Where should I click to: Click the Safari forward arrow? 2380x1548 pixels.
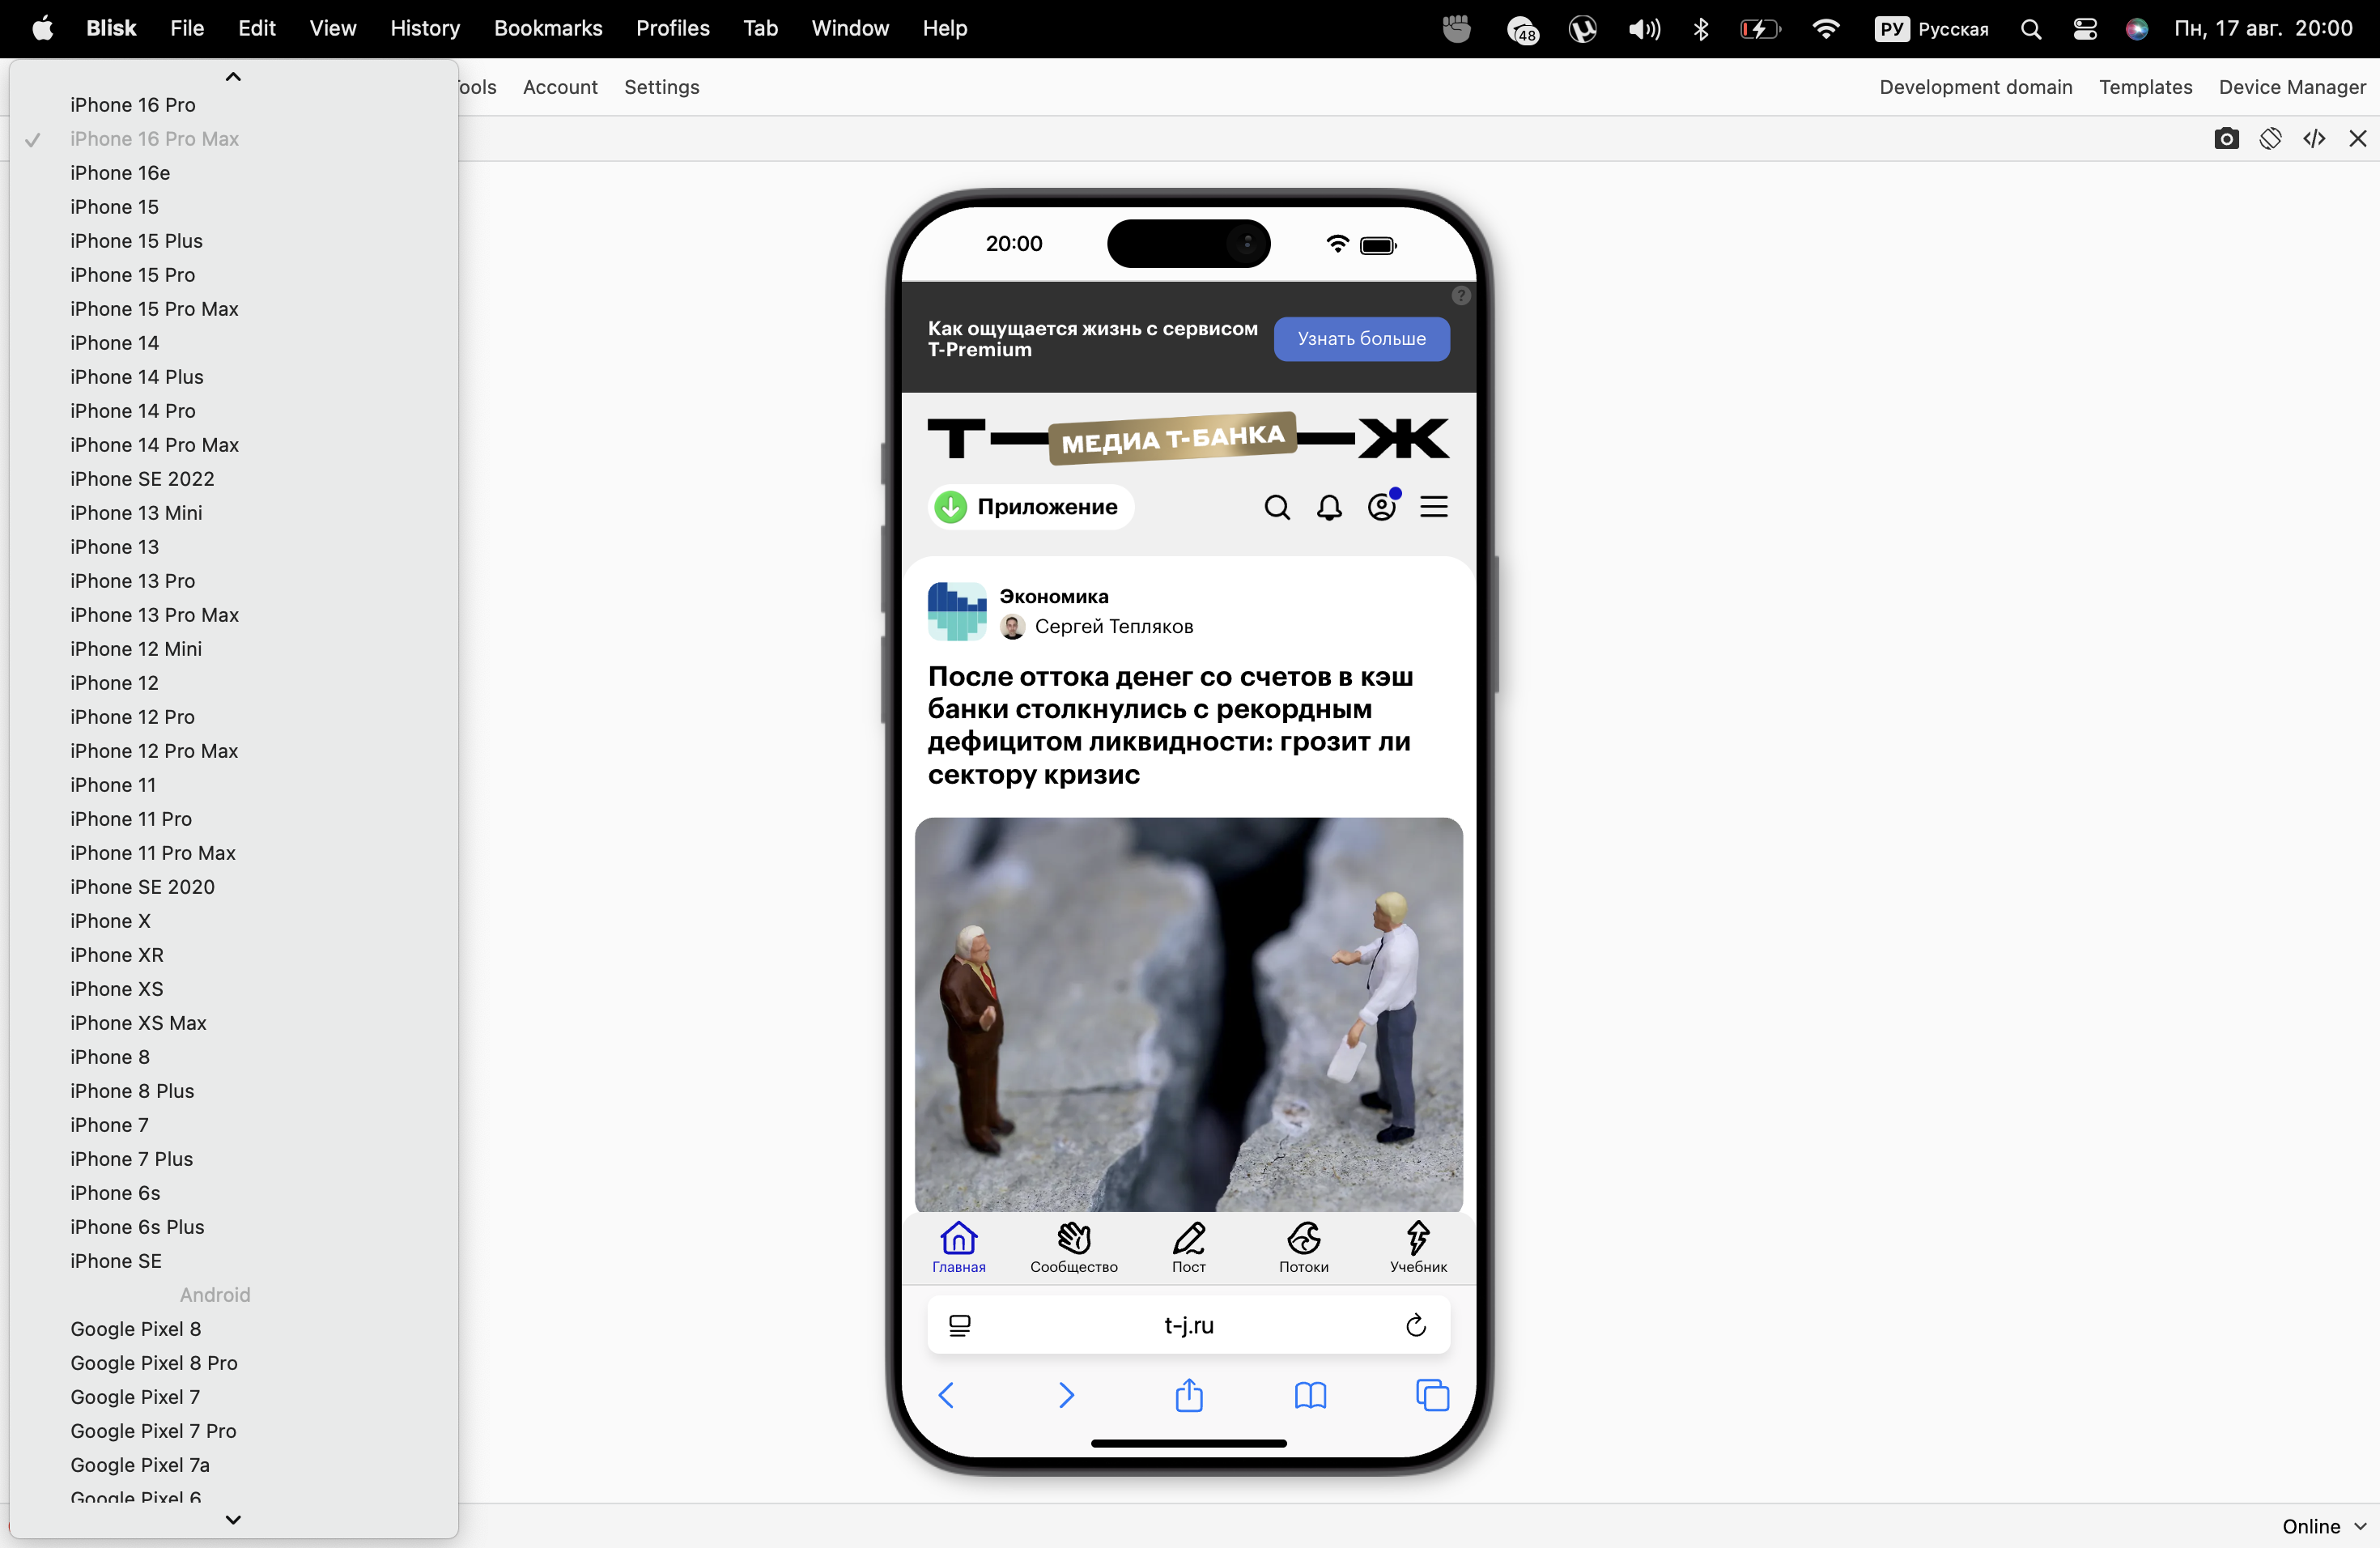(x=1066, y=1395)
